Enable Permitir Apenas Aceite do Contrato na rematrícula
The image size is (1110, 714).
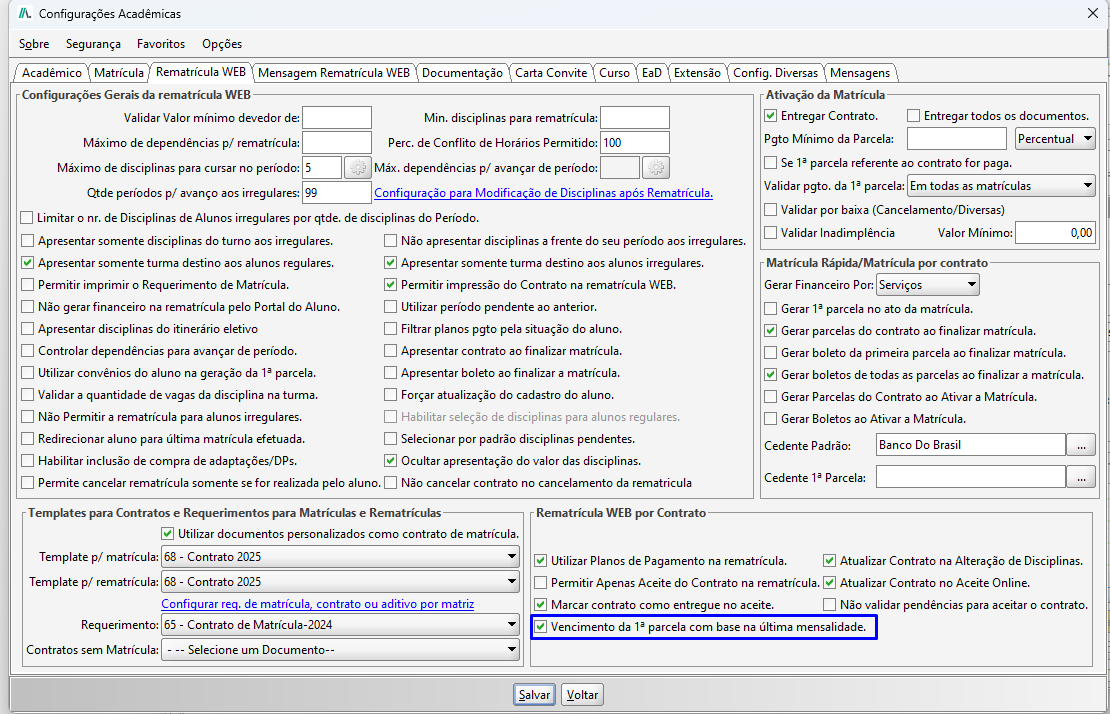tap(541, 583)
